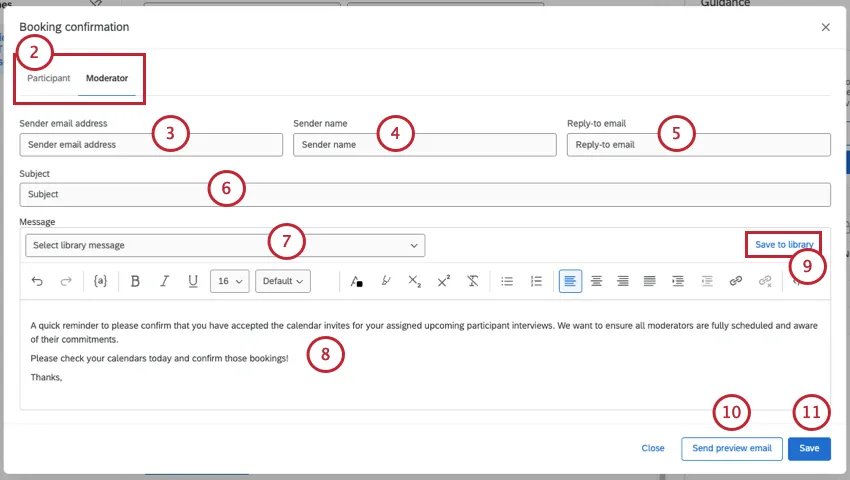Undo the last edit in message toolbar
Viewport: 850px width, 480px height.
(37, 281)
